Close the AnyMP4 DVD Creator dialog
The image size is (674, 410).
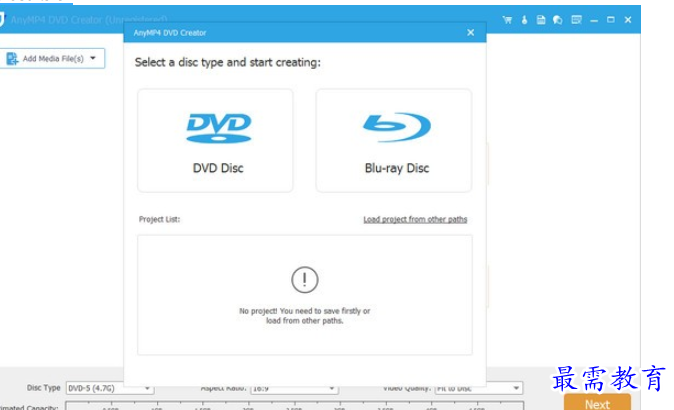[x=471, y=33]
